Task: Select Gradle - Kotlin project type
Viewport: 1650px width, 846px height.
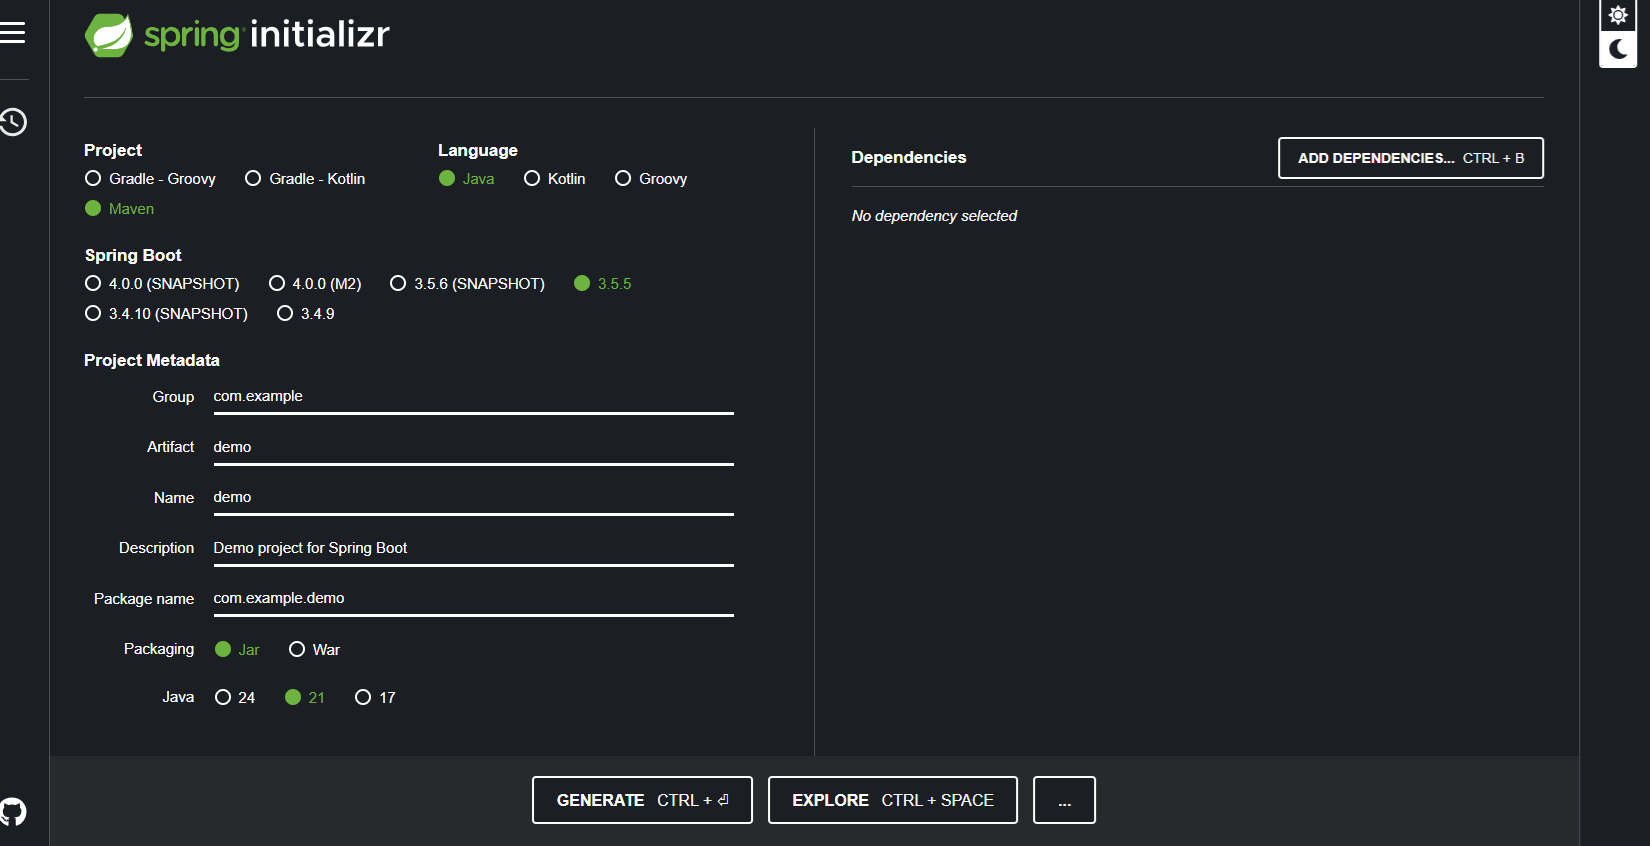Action: 305,179
